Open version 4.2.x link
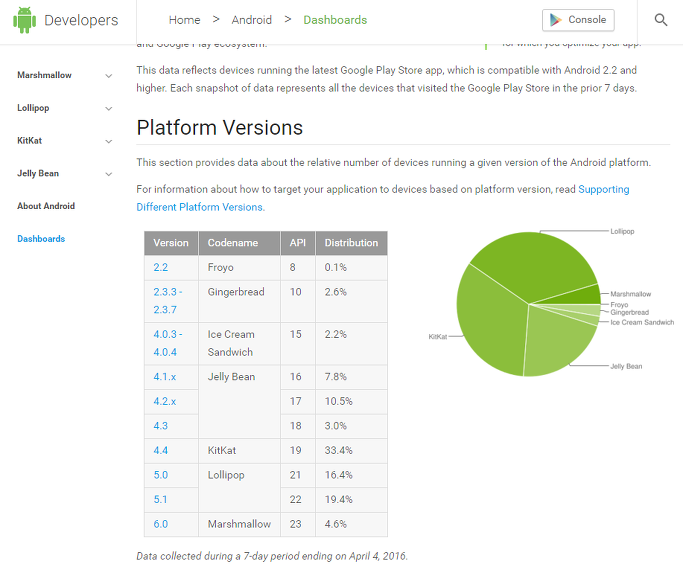 pos(164,401)
